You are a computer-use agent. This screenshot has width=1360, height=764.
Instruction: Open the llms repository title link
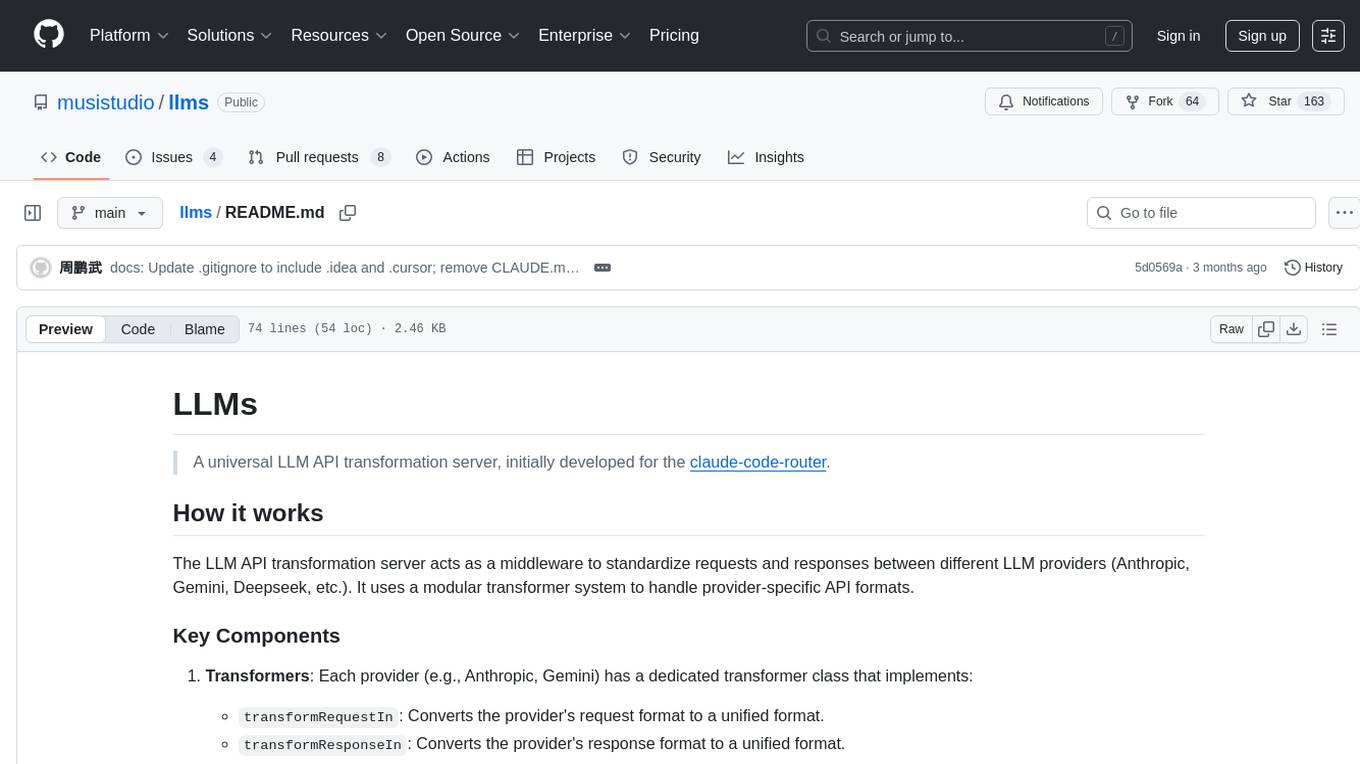click(188, 102)
